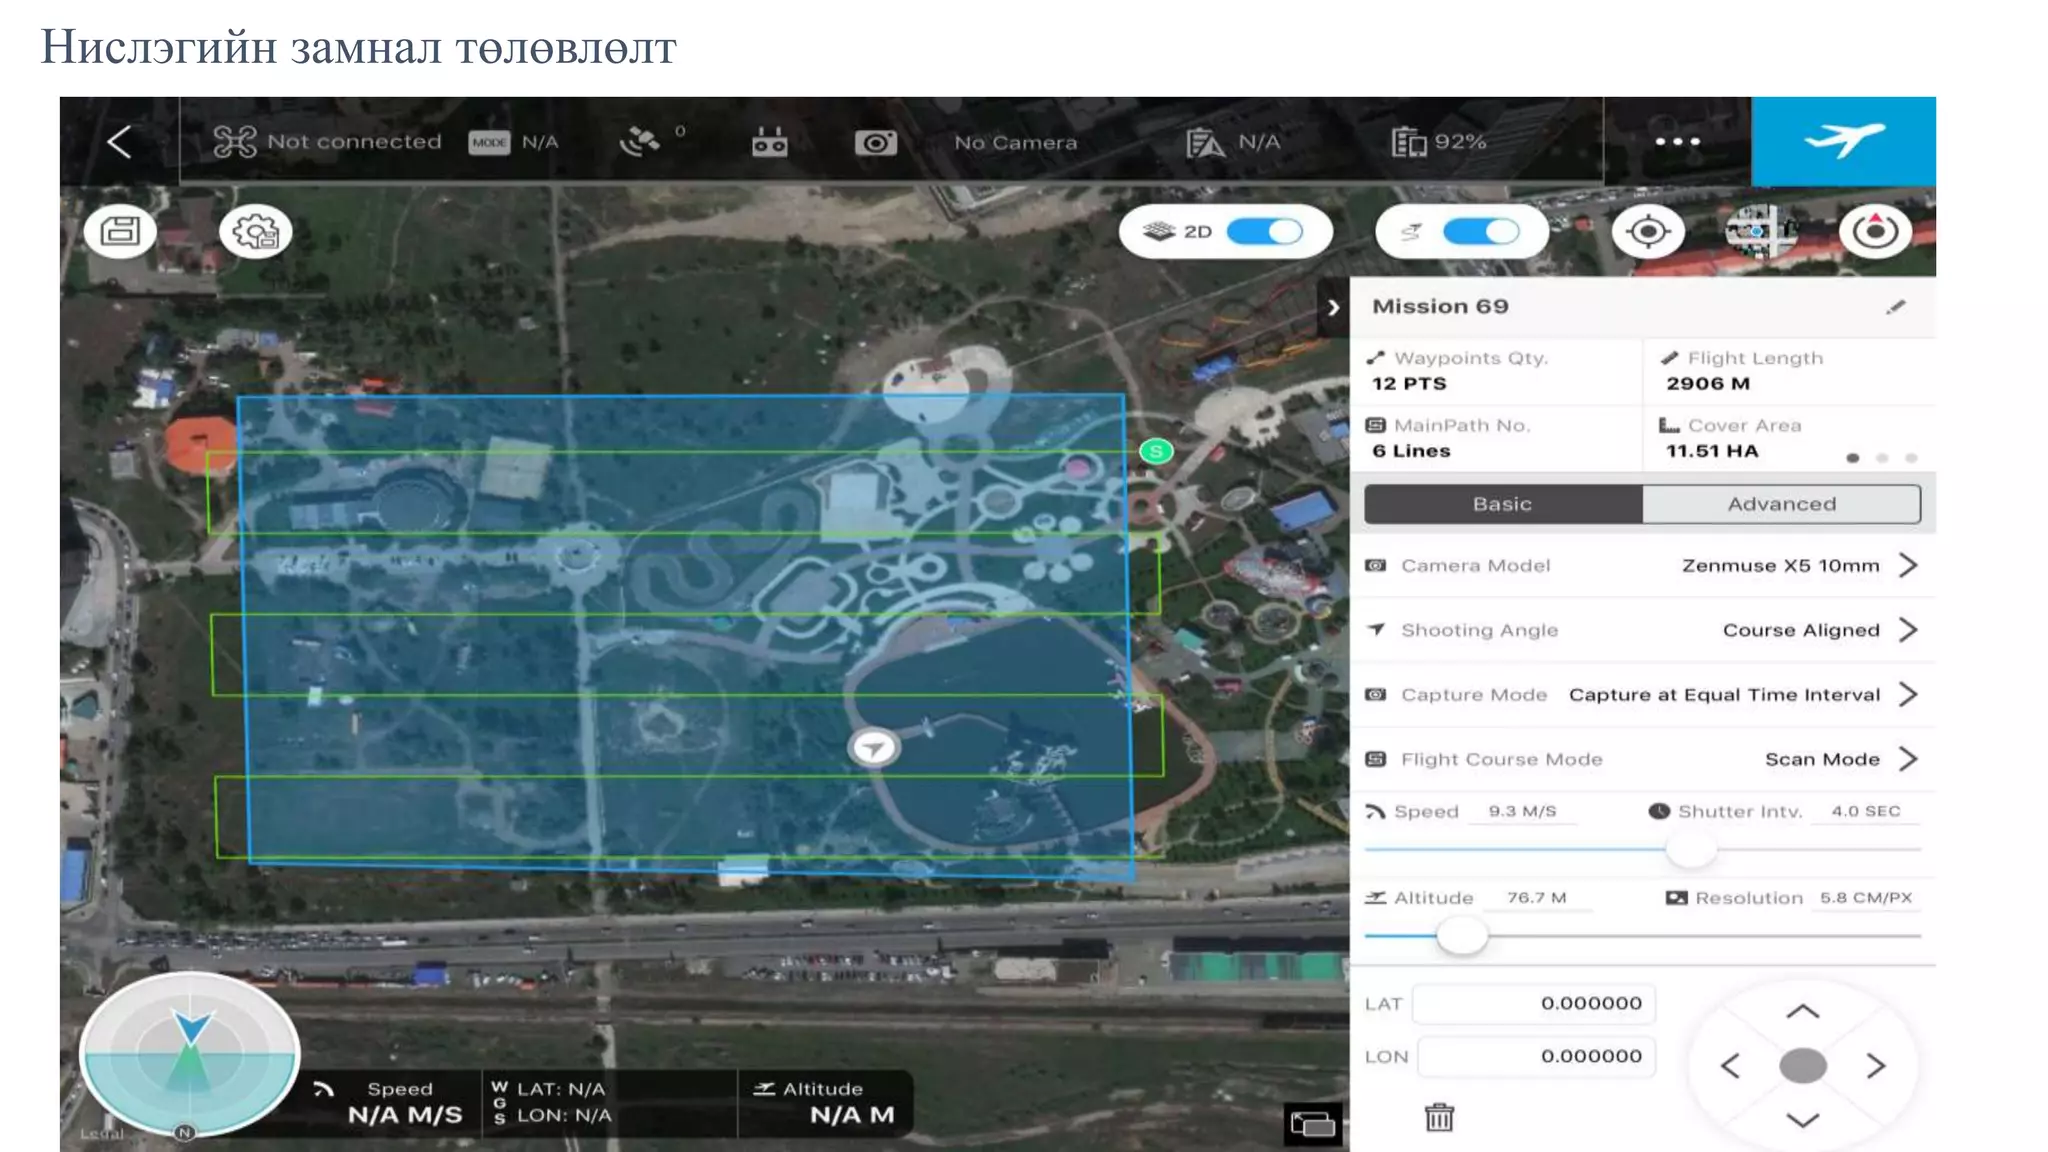Expand Shooting Angle Course Aligned option
Viewport: 2048px width, 1152px height.
coord(1907,630)
